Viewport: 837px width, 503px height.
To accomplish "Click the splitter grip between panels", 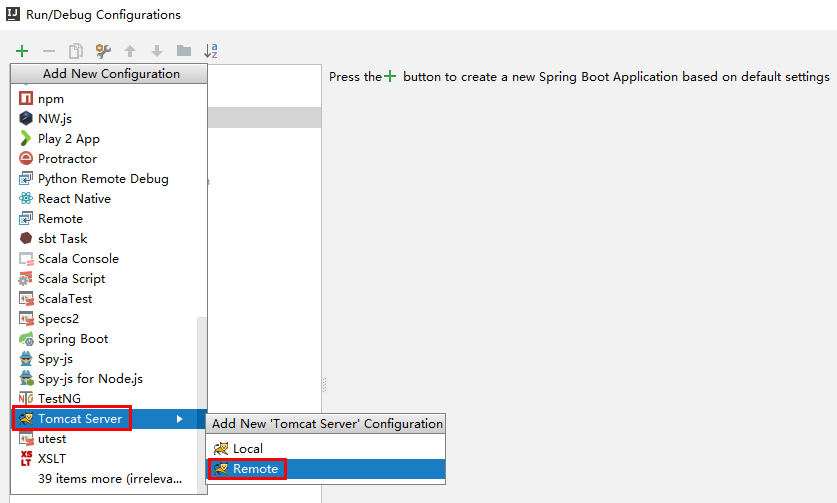I will [x=325, y=385].
